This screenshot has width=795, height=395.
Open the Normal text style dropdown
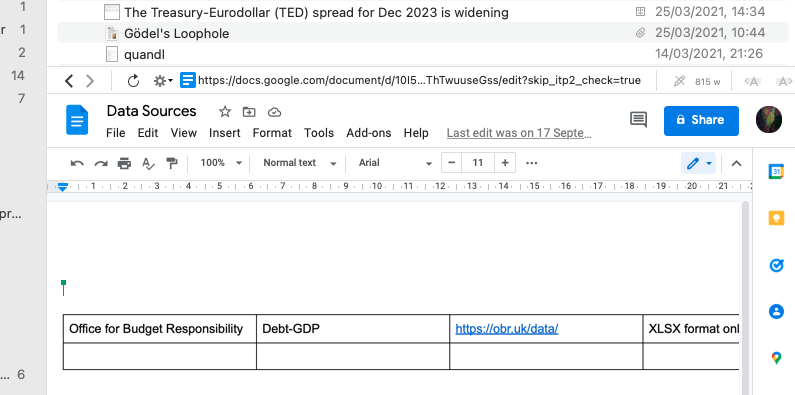pos(300,163)
